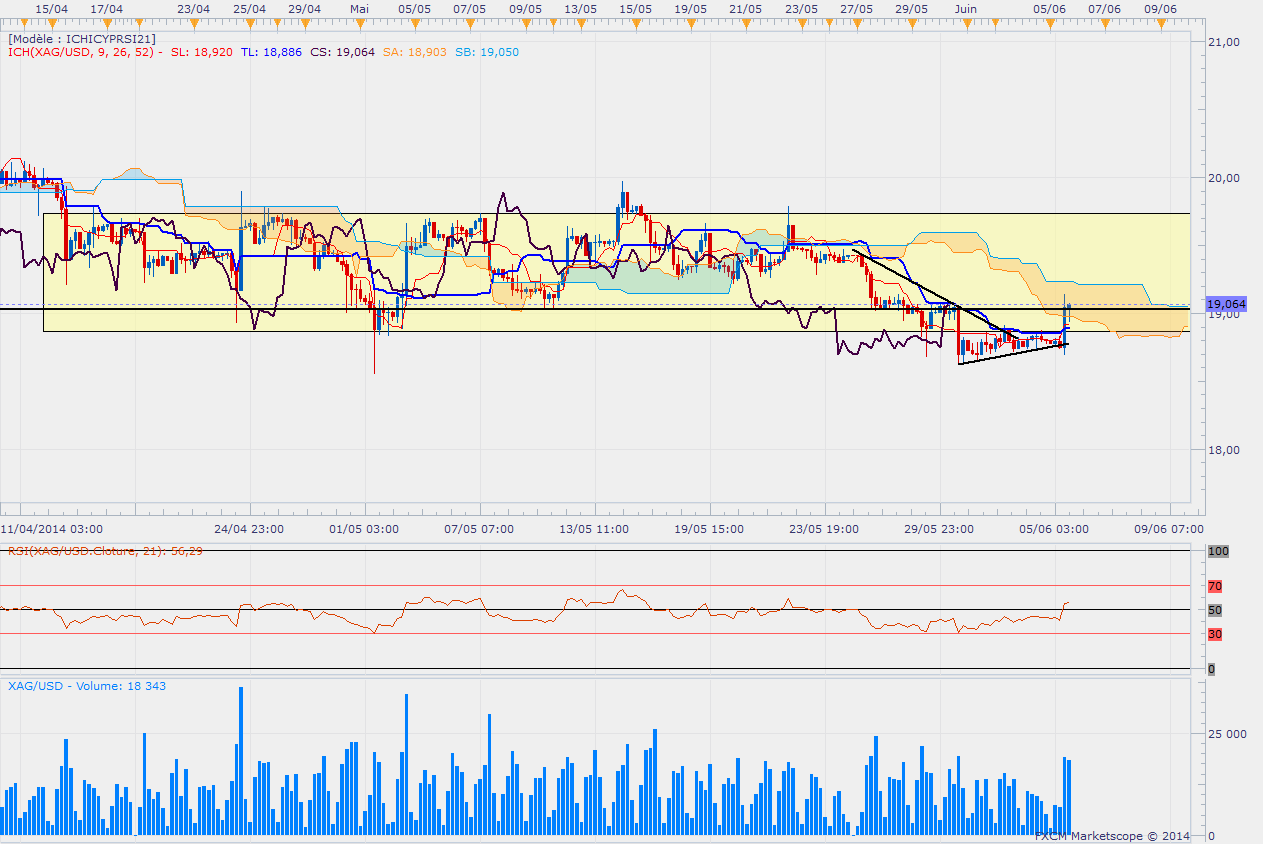Click the ICH(XAG/USD, 9, 26, 52) indicator label
1263x844 pixels.
(84, 52)
